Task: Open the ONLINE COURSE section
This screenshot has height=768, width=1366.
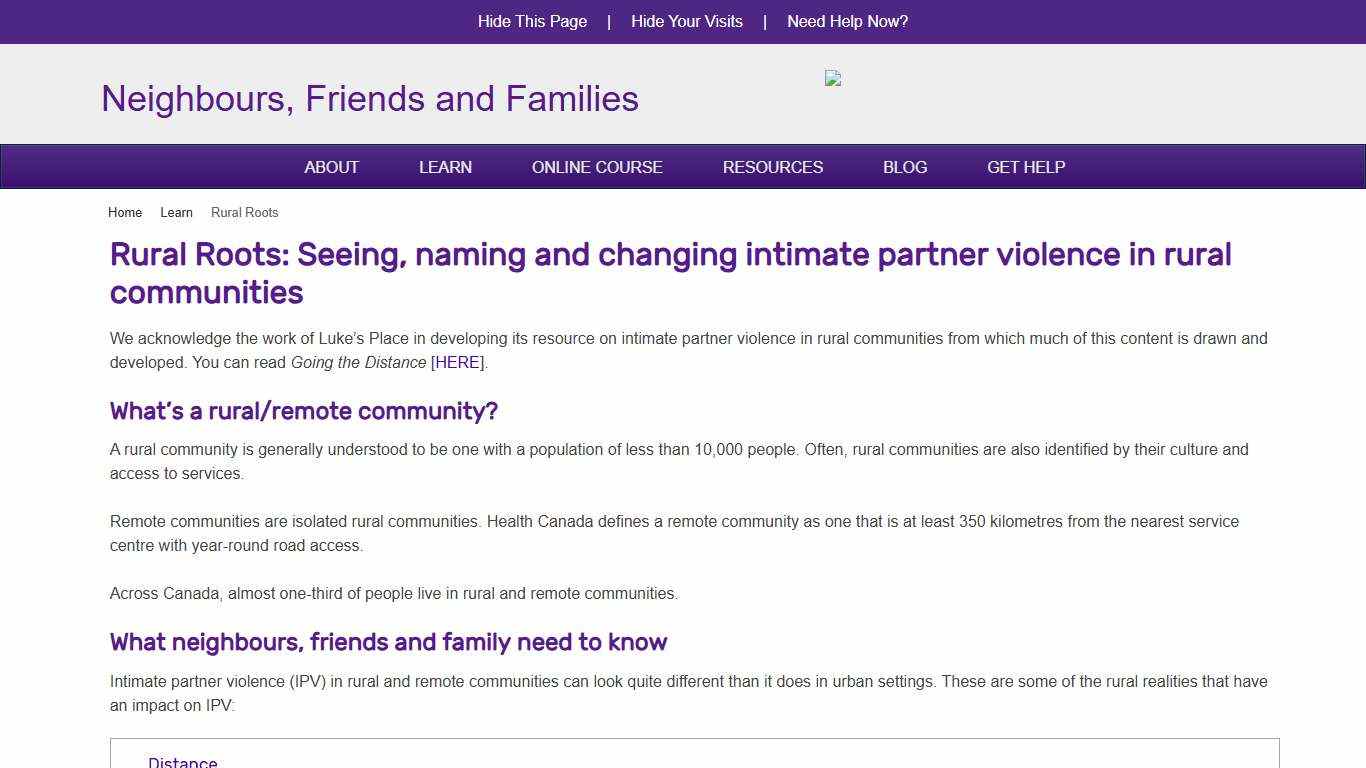Action: [597, 167]
